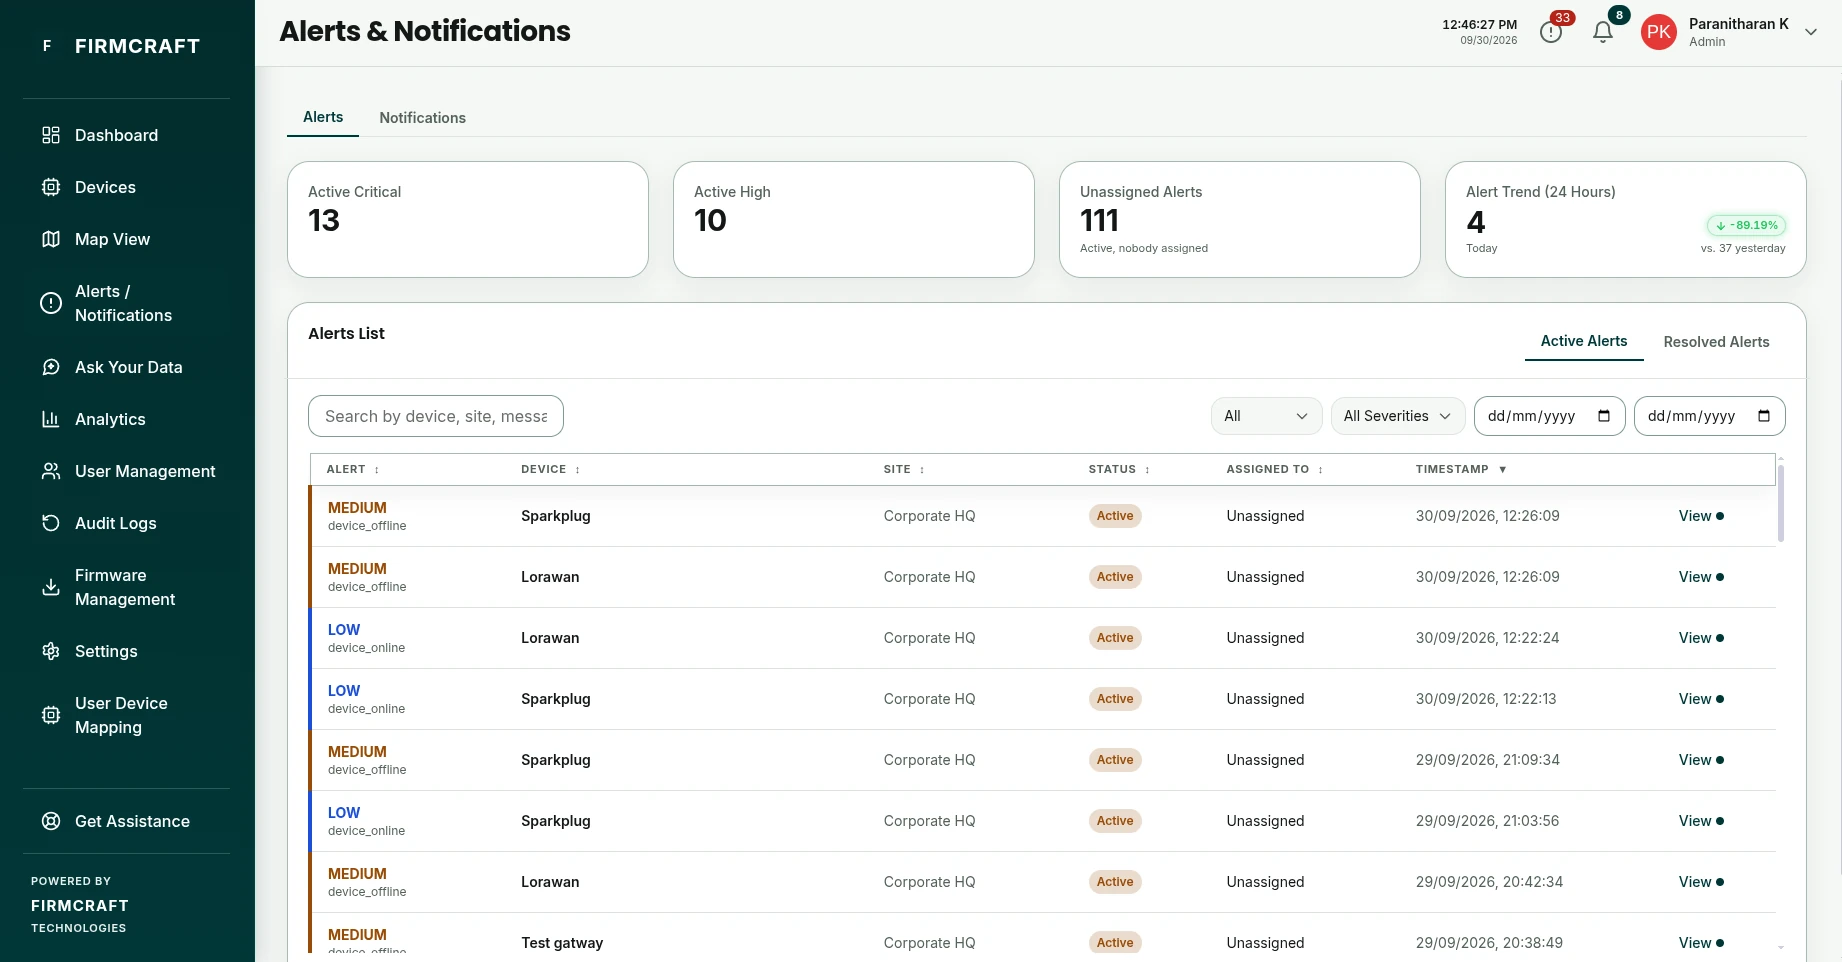Open the Analytics chart icon
Image resolution: width=1842 pixels, height=962 pixels.
pyautogui.click(x=51, y=419)
